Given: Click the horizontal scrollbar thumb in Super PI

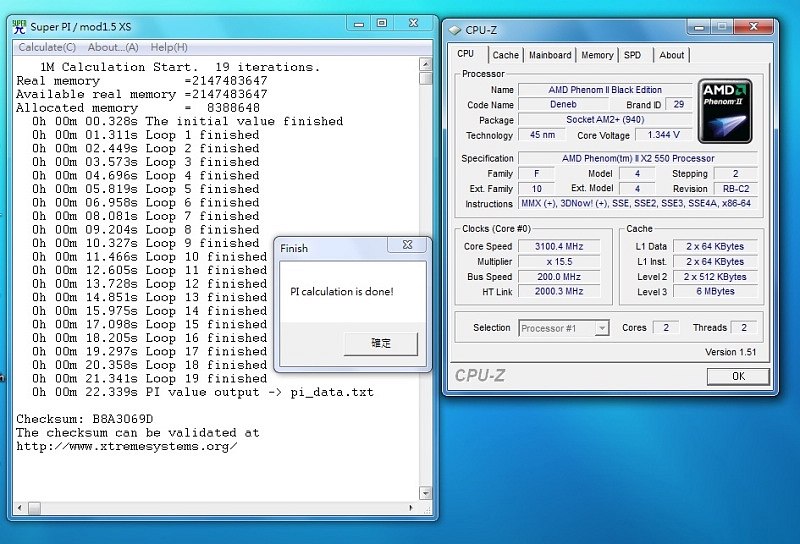Looking at the screenshot, I should (x=34, y=508).
